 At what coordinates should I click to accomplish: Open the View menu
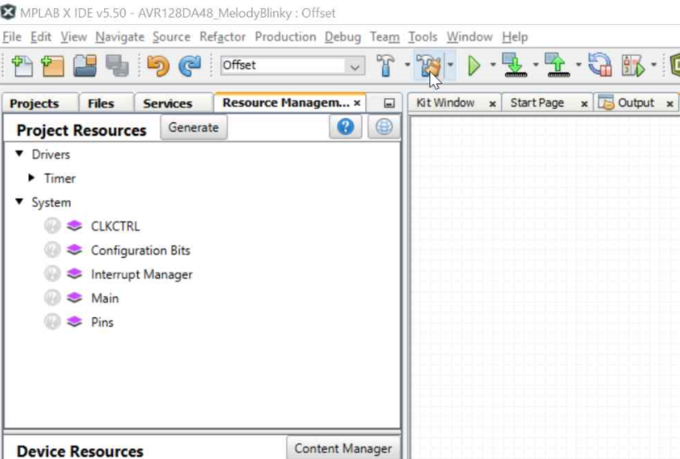point(73,37)
